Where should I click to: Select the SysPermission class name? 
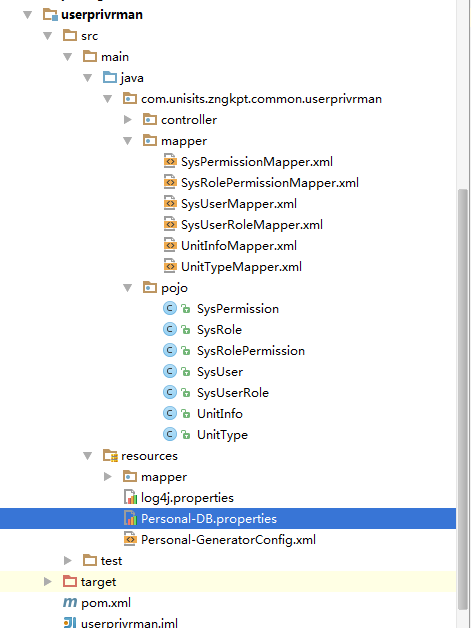(238, 309)
